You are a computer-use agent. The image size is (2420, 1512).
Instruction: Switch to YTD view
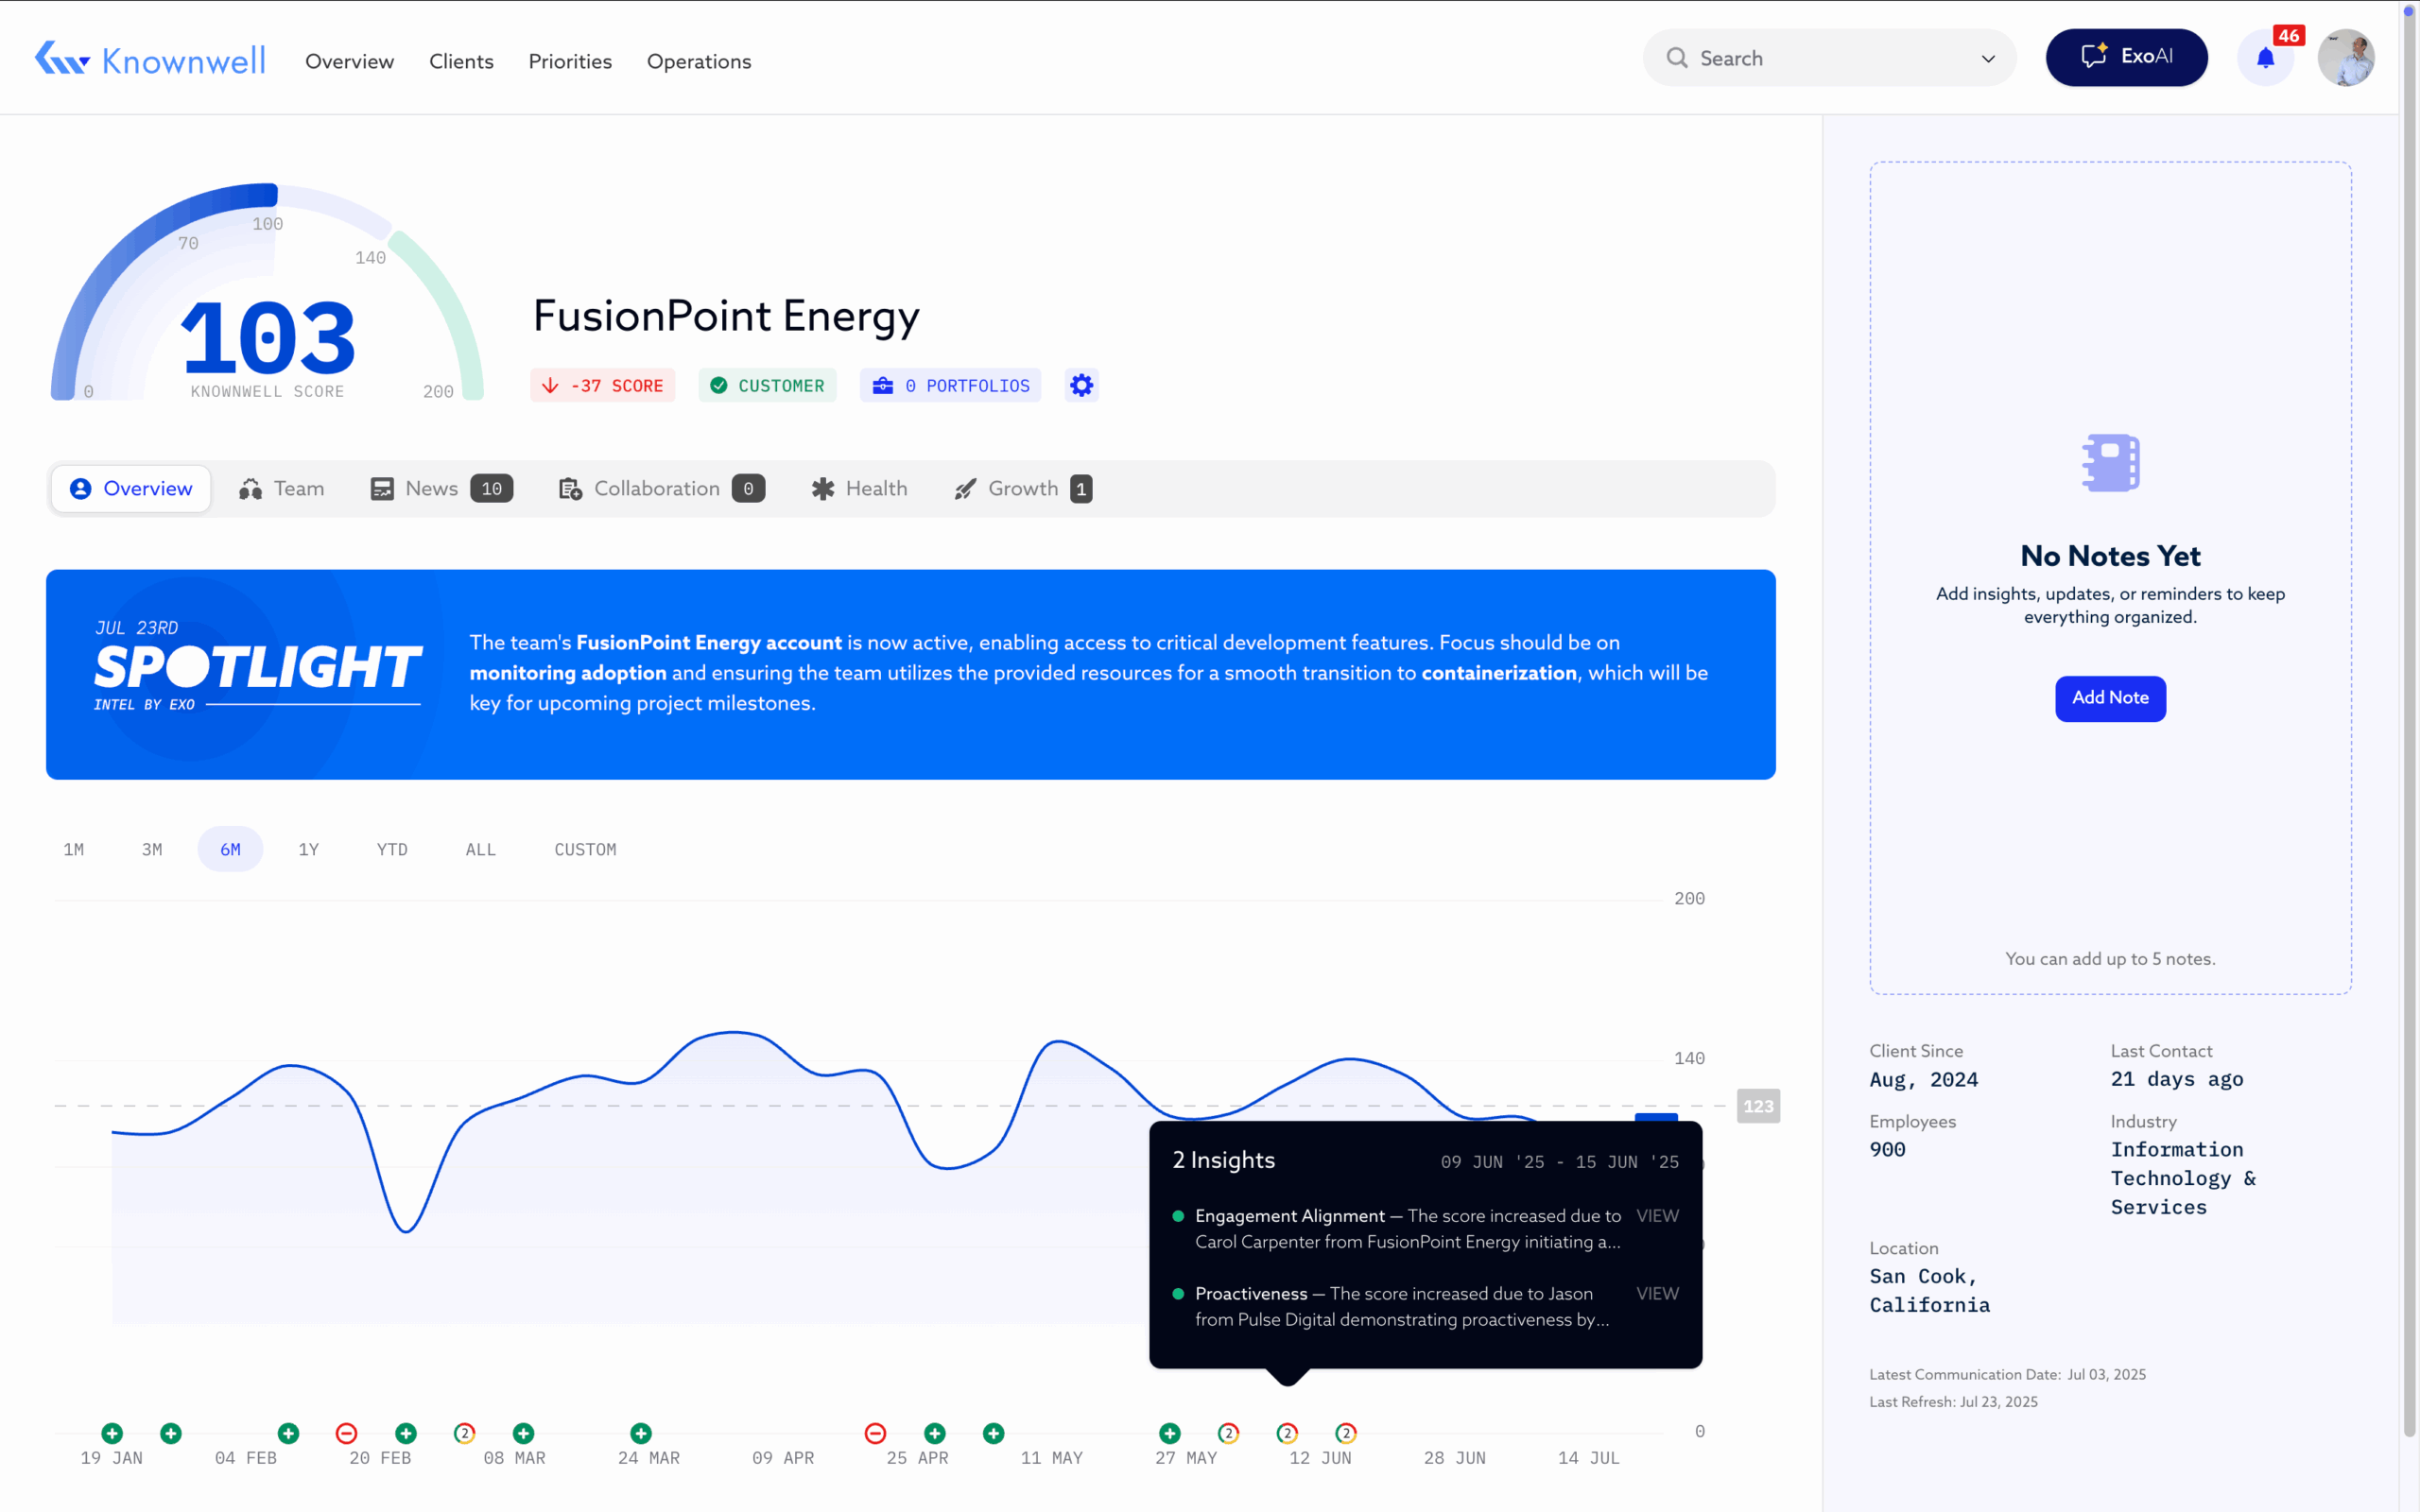click(x=392, y=849)
